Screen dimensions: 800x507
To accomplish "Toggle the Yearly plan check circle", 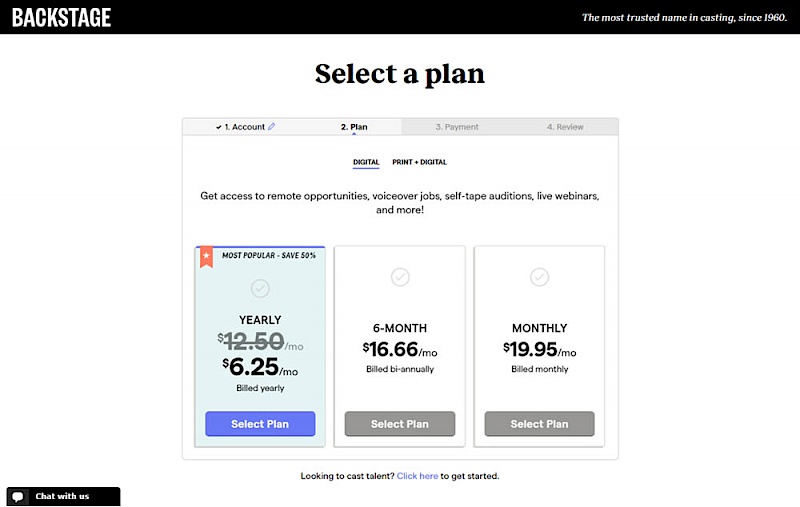I will point(260,288).
